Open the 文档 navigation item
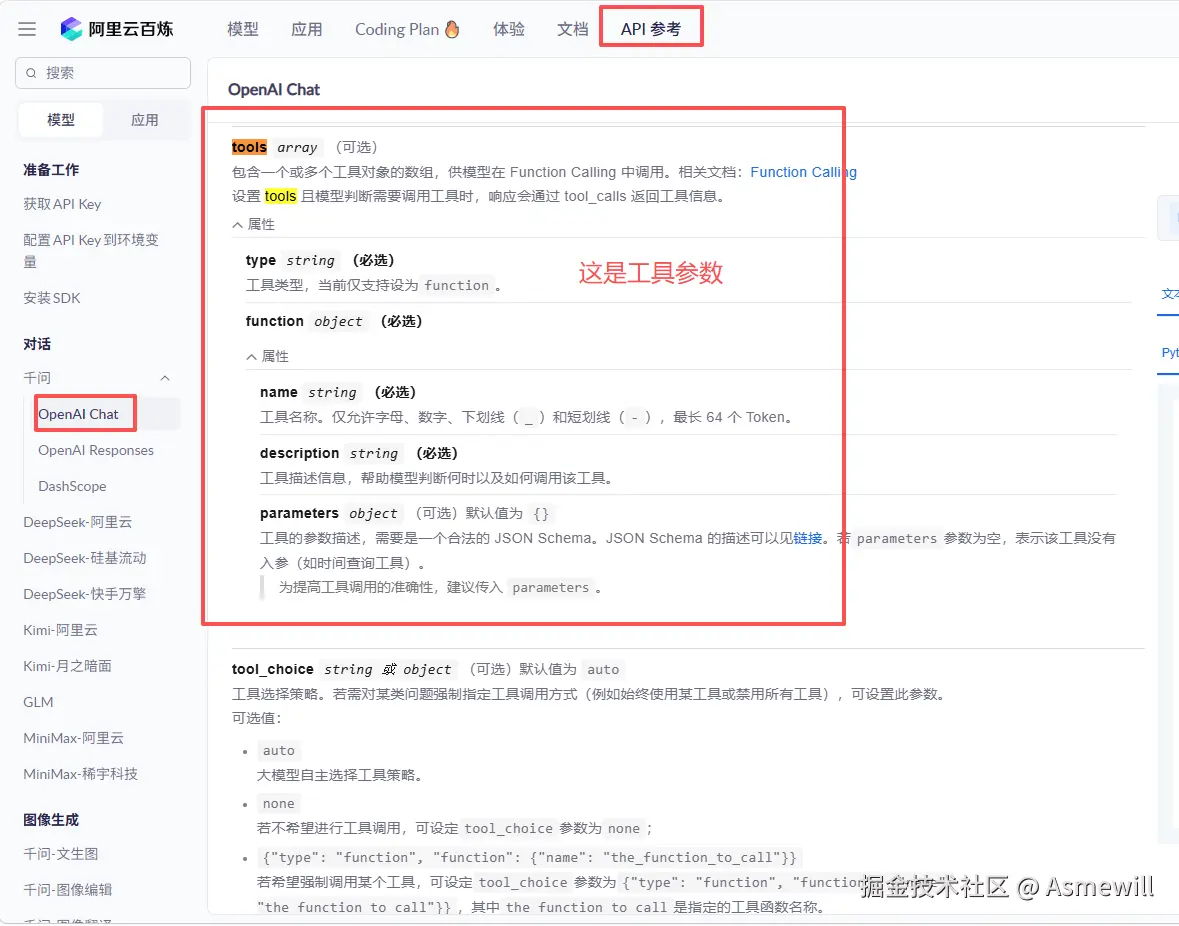 click(572, 29)
